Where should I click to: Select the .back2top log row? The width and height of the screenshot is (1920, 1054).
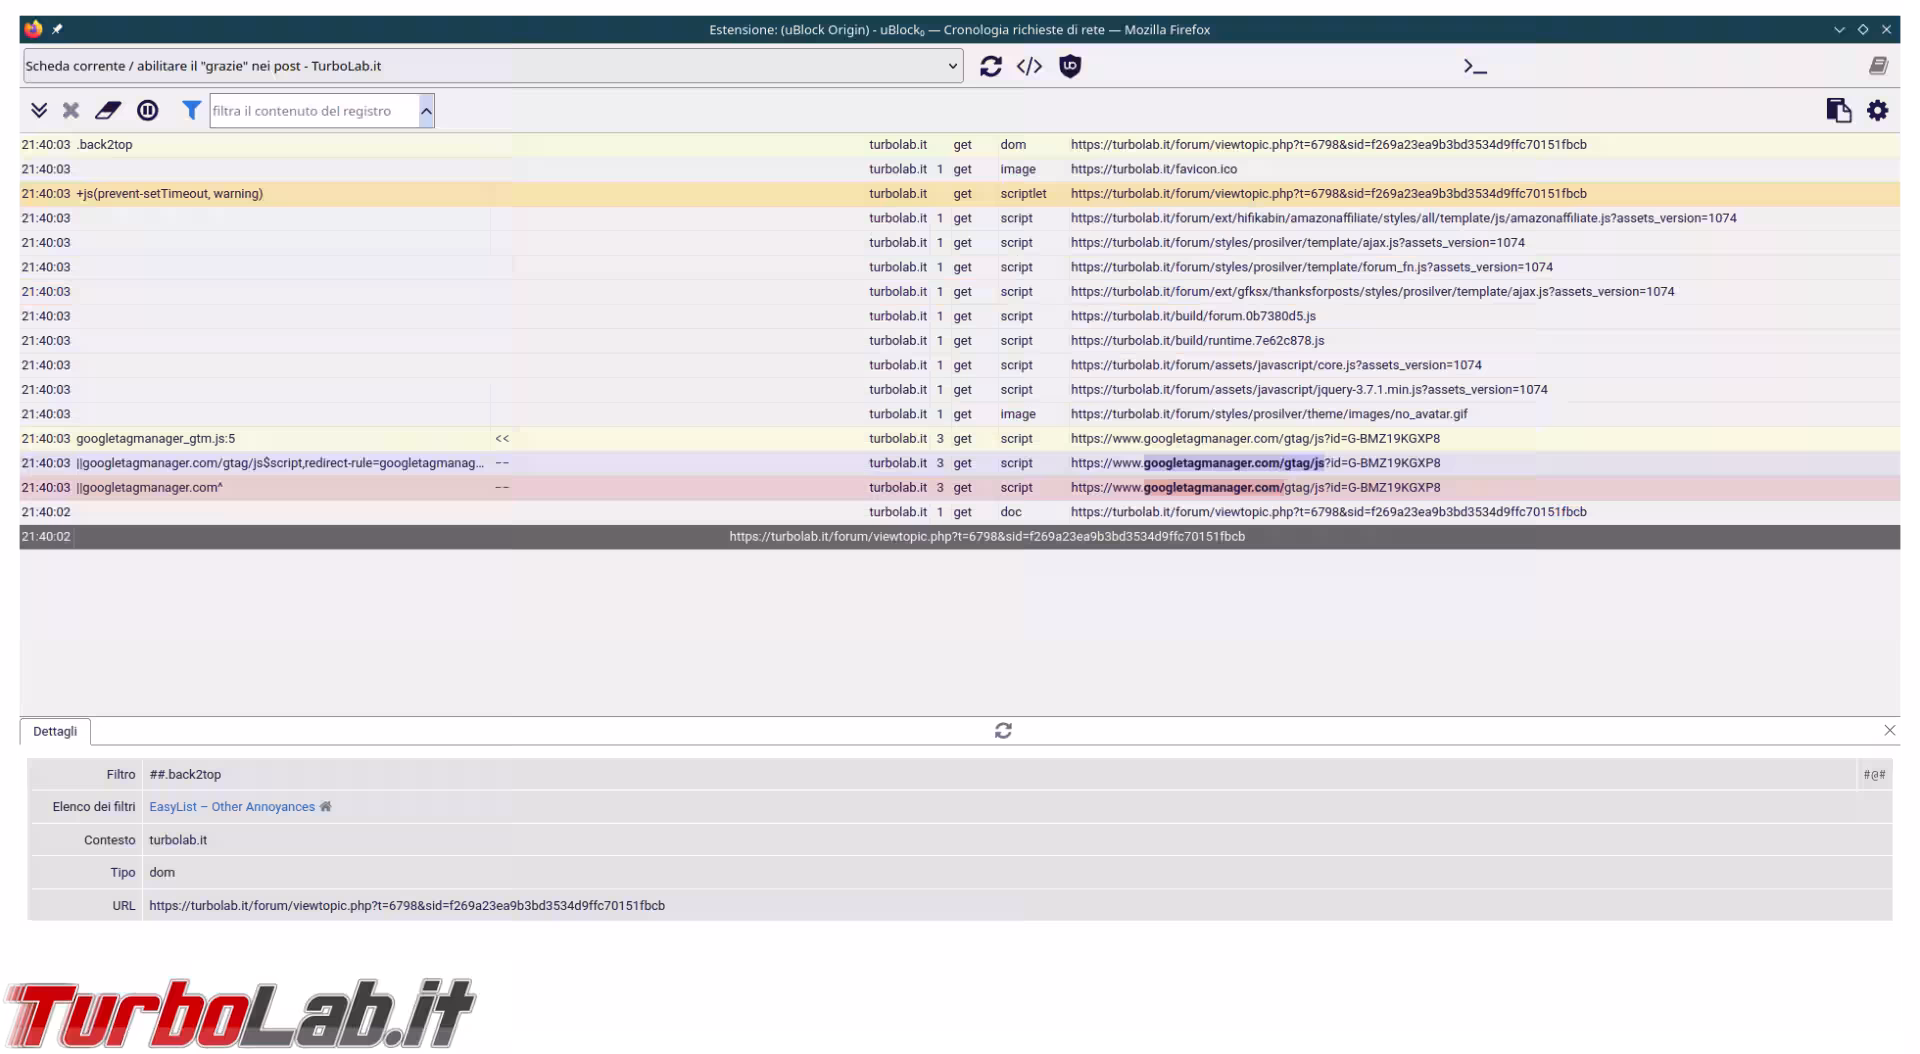pos(960,145)
